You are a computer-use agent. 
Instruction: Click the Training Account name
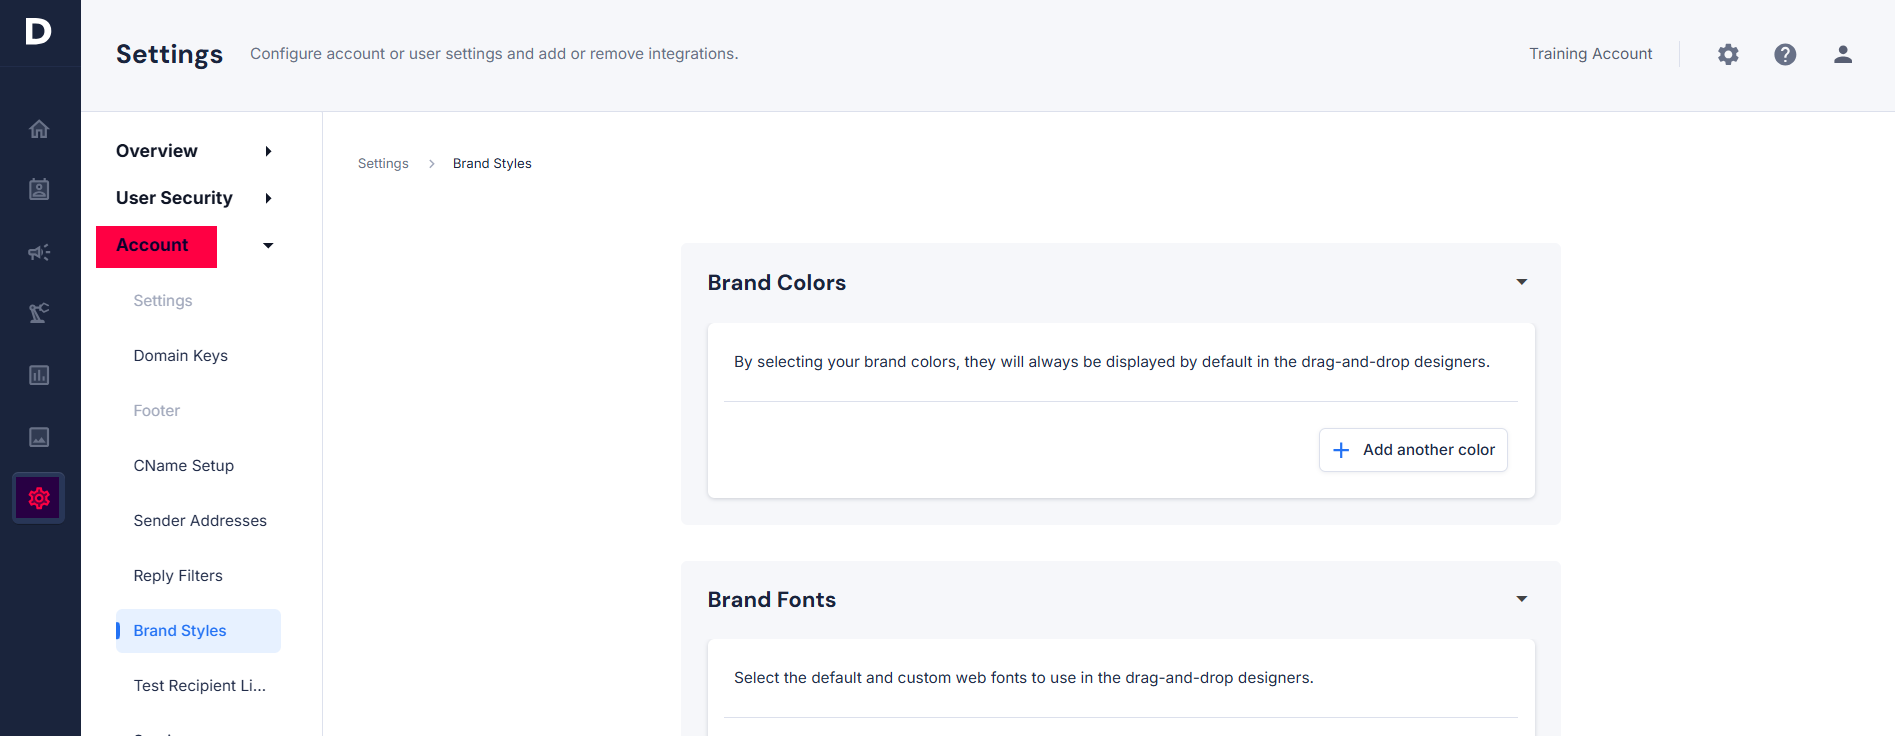pyautogui.click(x=1590, y=54)
